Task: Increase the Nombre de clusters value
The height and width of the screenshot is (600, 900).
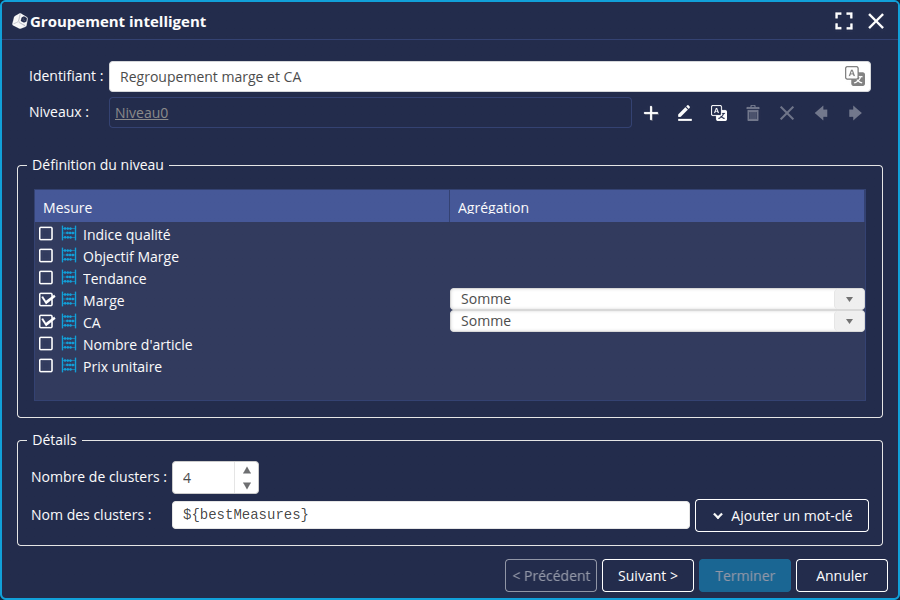Action: pos(247,470)
